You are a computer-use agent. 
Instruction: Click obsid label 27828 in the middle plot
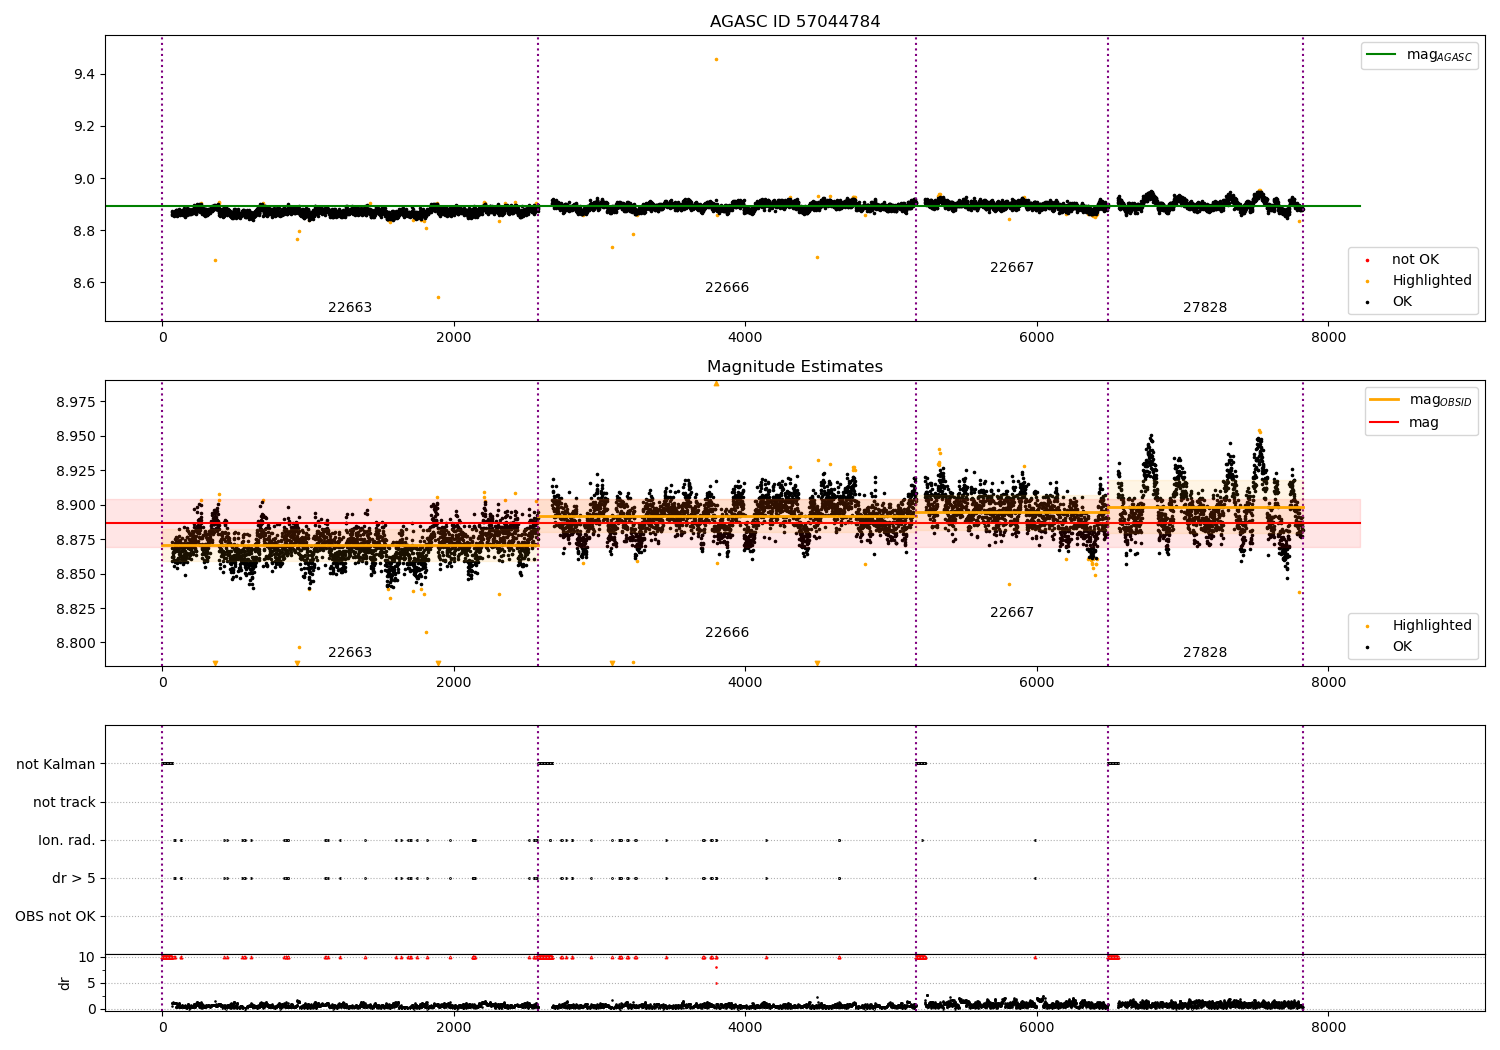(1205, 653)
